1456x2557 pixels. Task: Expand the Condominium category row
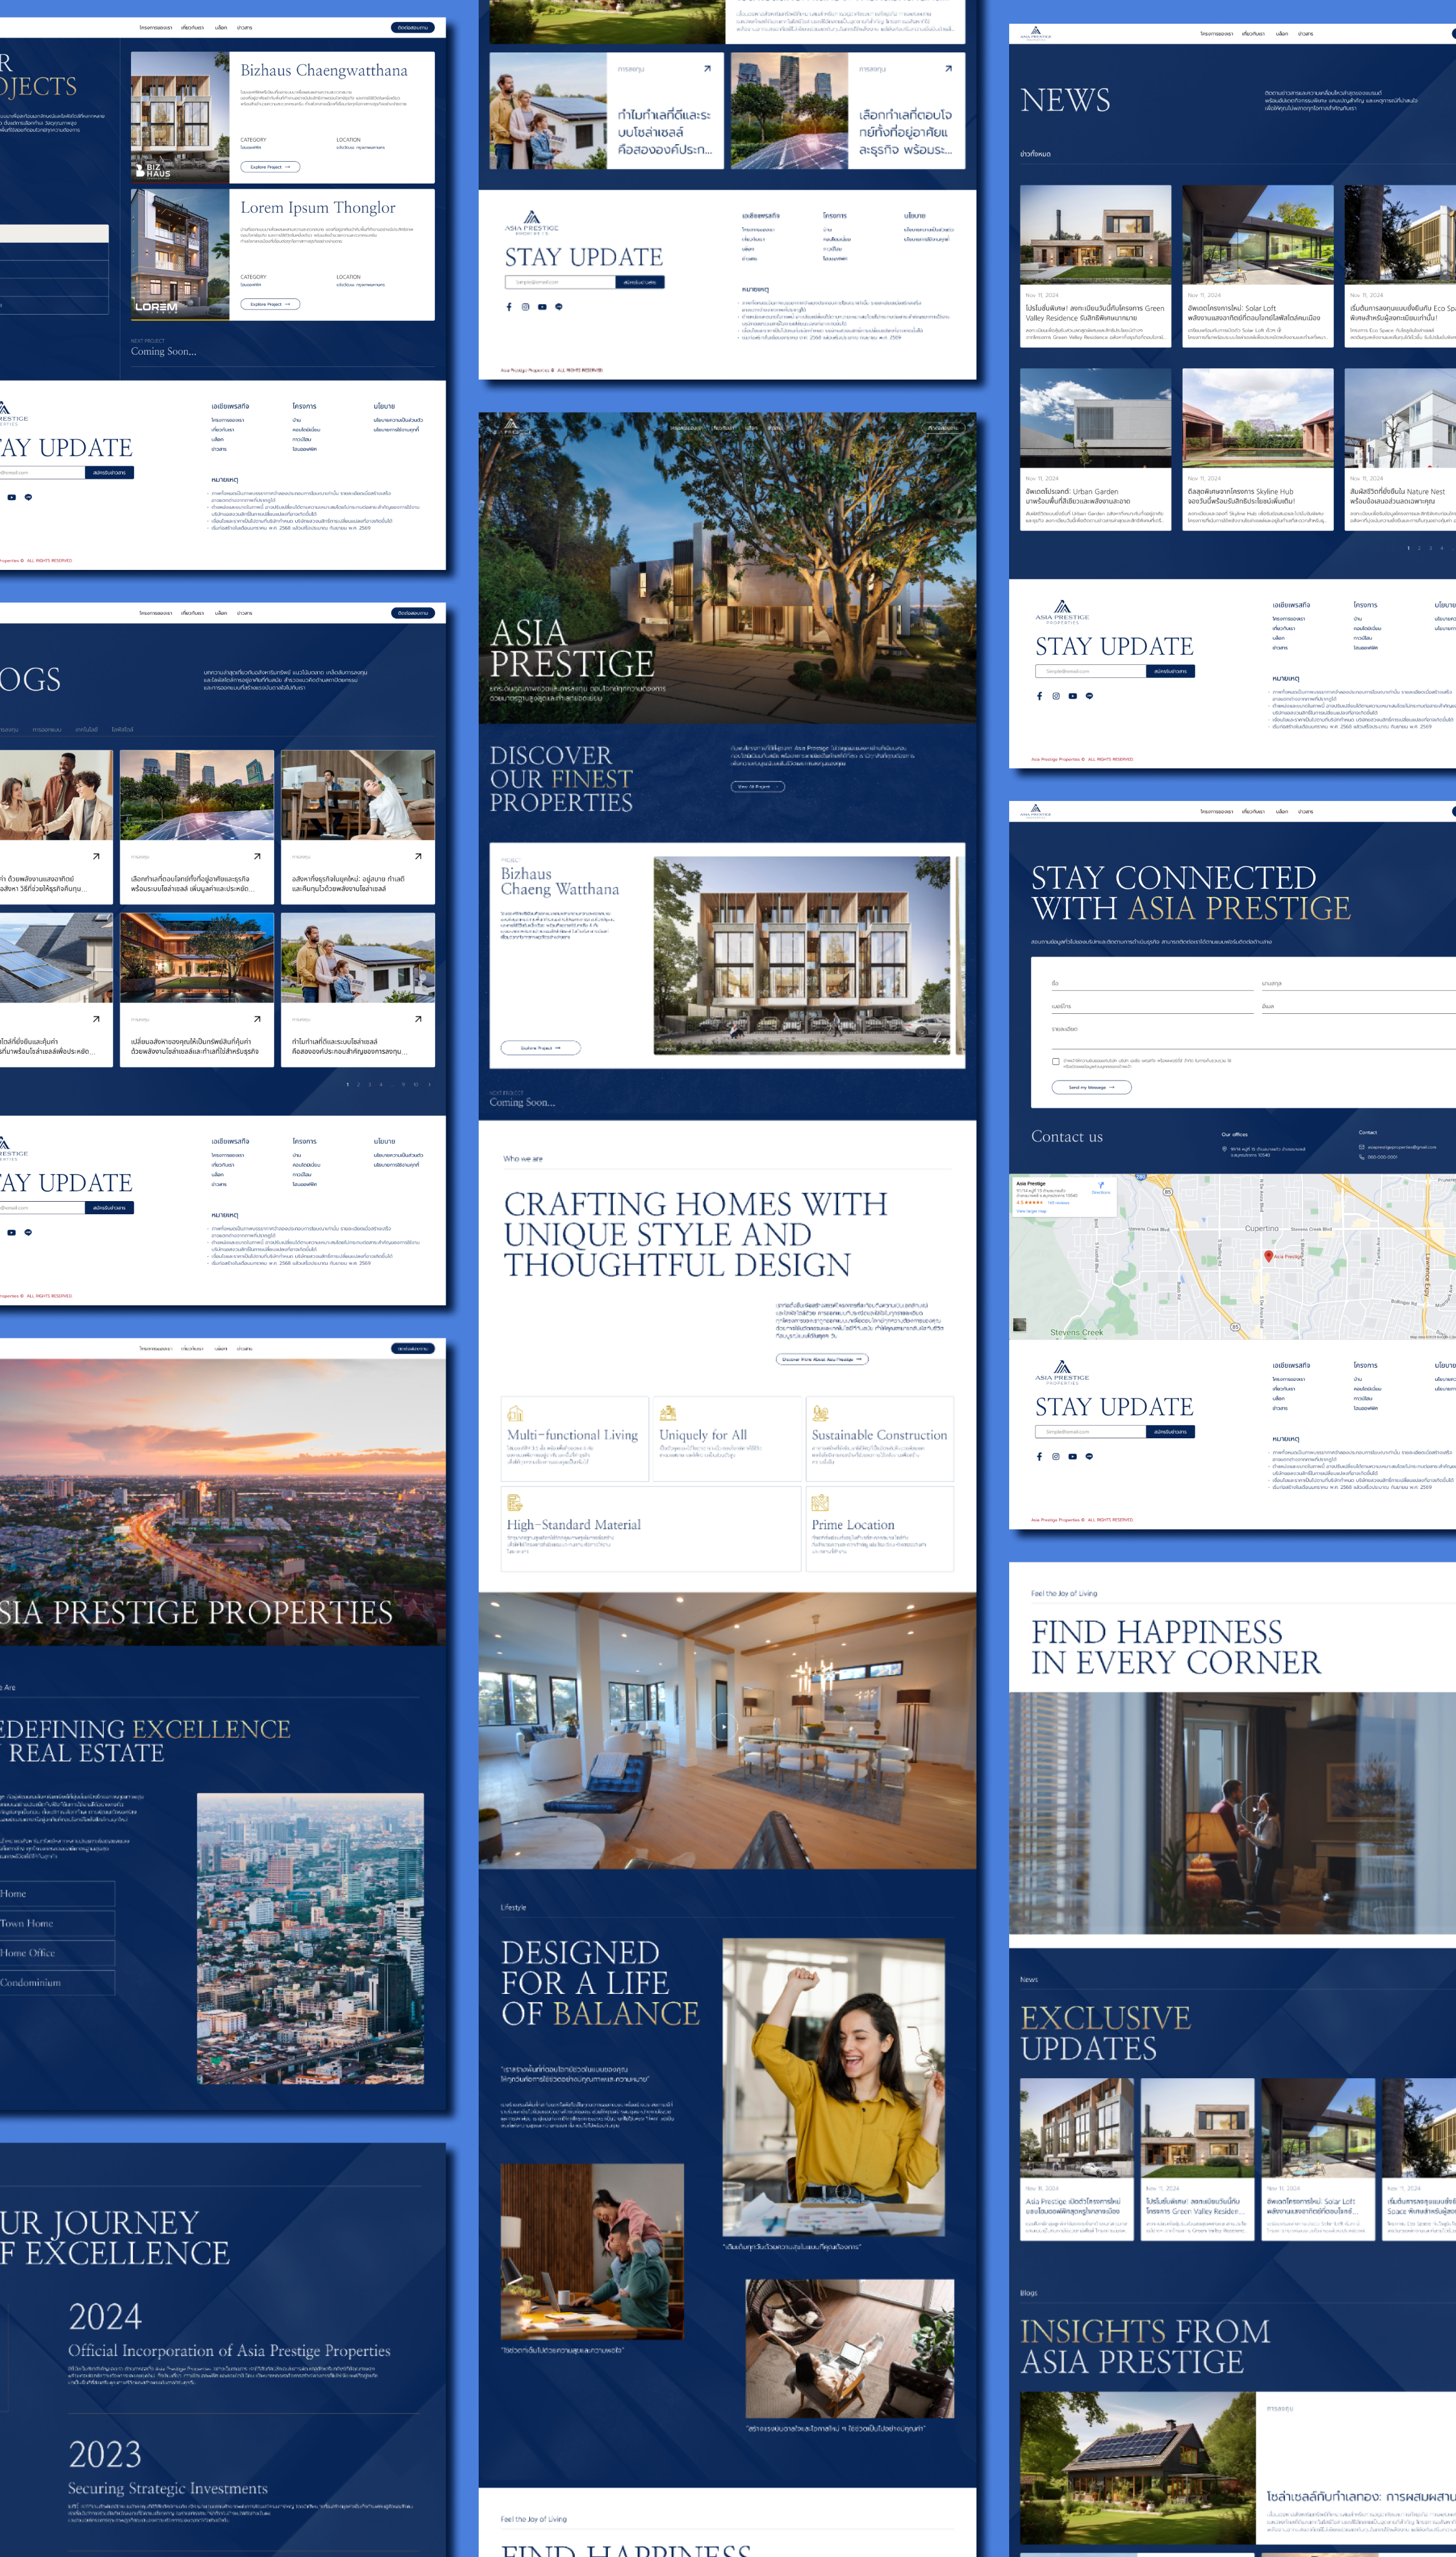coord(56,1982)
